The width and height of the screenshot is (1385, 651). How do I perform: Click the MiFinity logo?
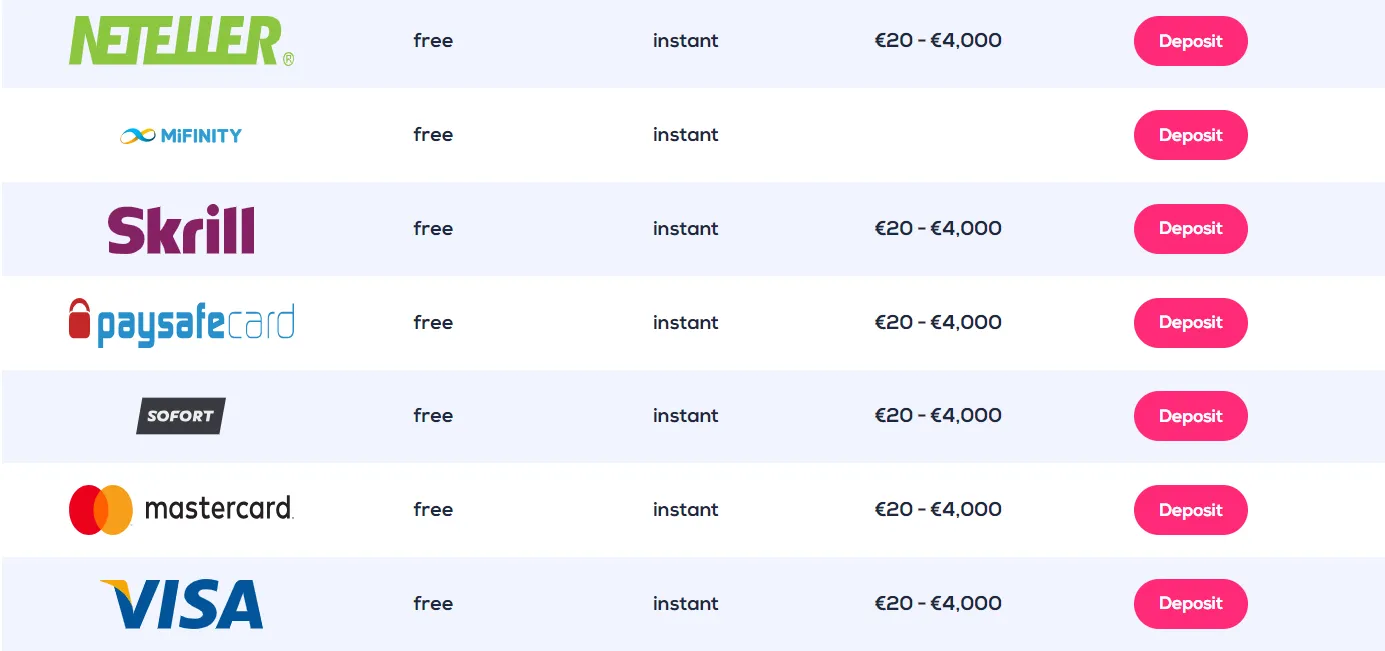click(x=181, y=135)
